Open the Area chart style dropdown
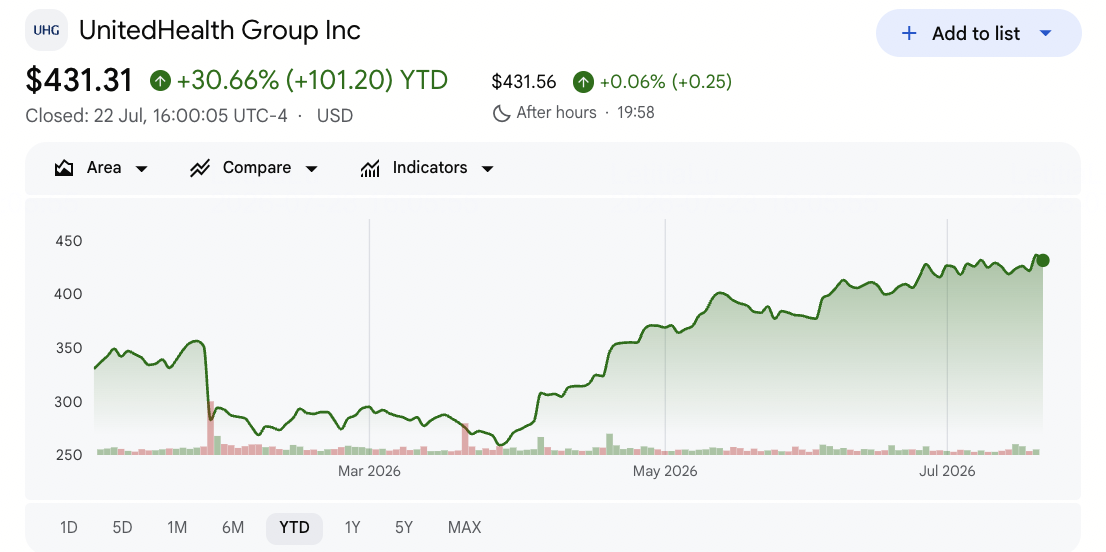 [141, 168]
